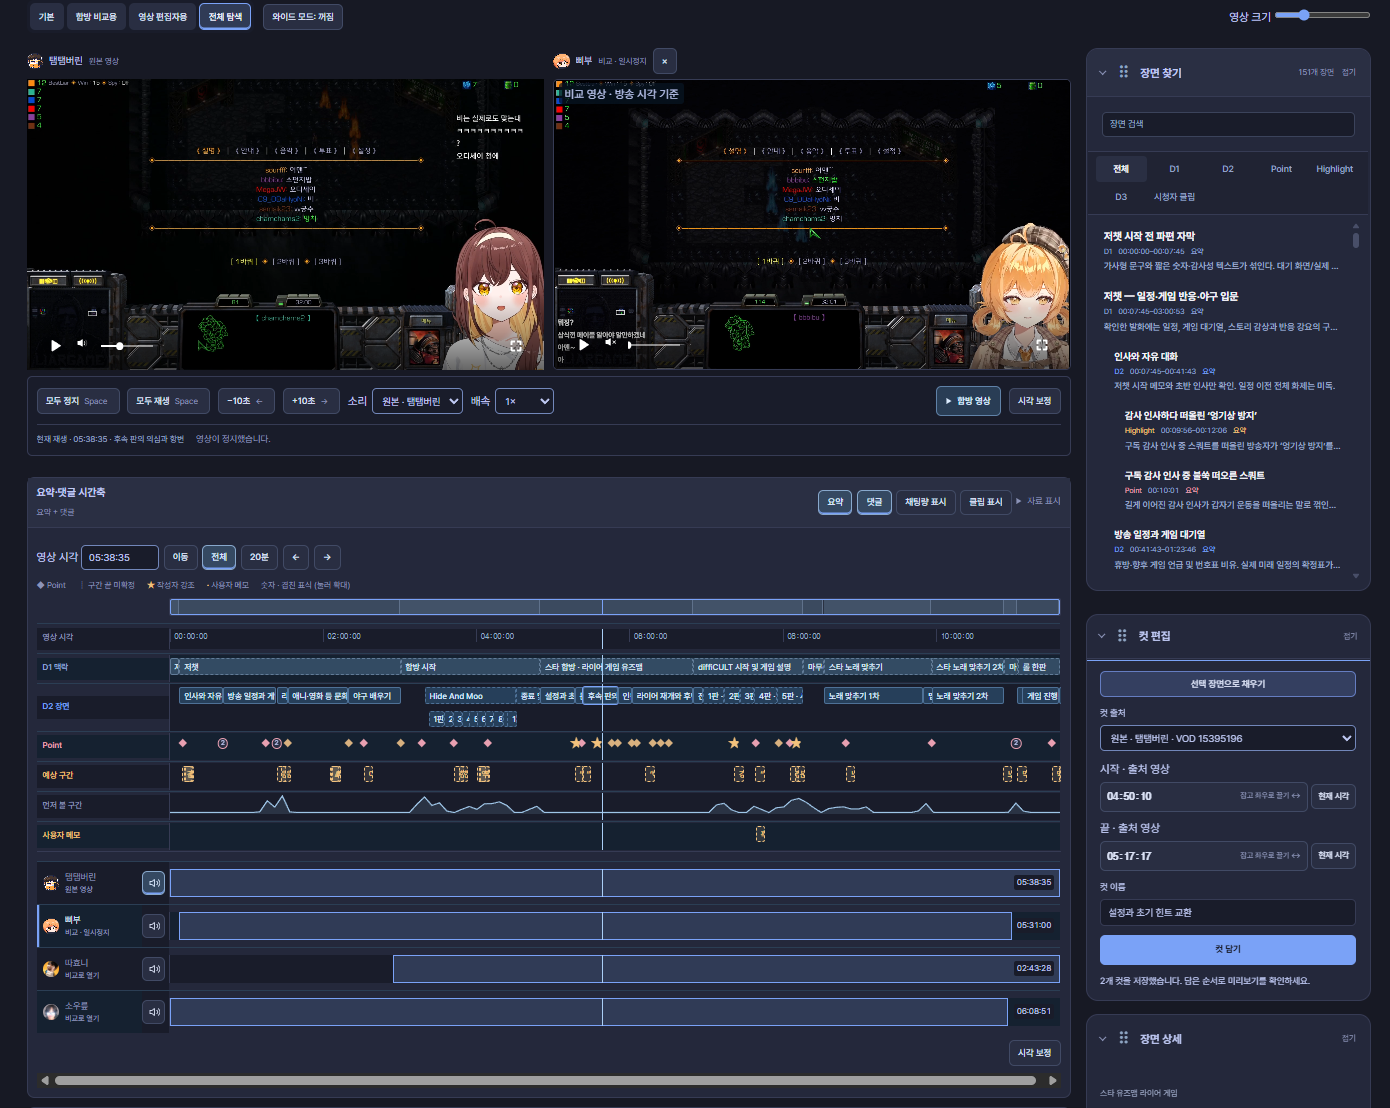Collapse the 장면 상세 panel chevron
Image resolution: width=1390 pixels, height=1108 pixels.
coord(1103,1038)
